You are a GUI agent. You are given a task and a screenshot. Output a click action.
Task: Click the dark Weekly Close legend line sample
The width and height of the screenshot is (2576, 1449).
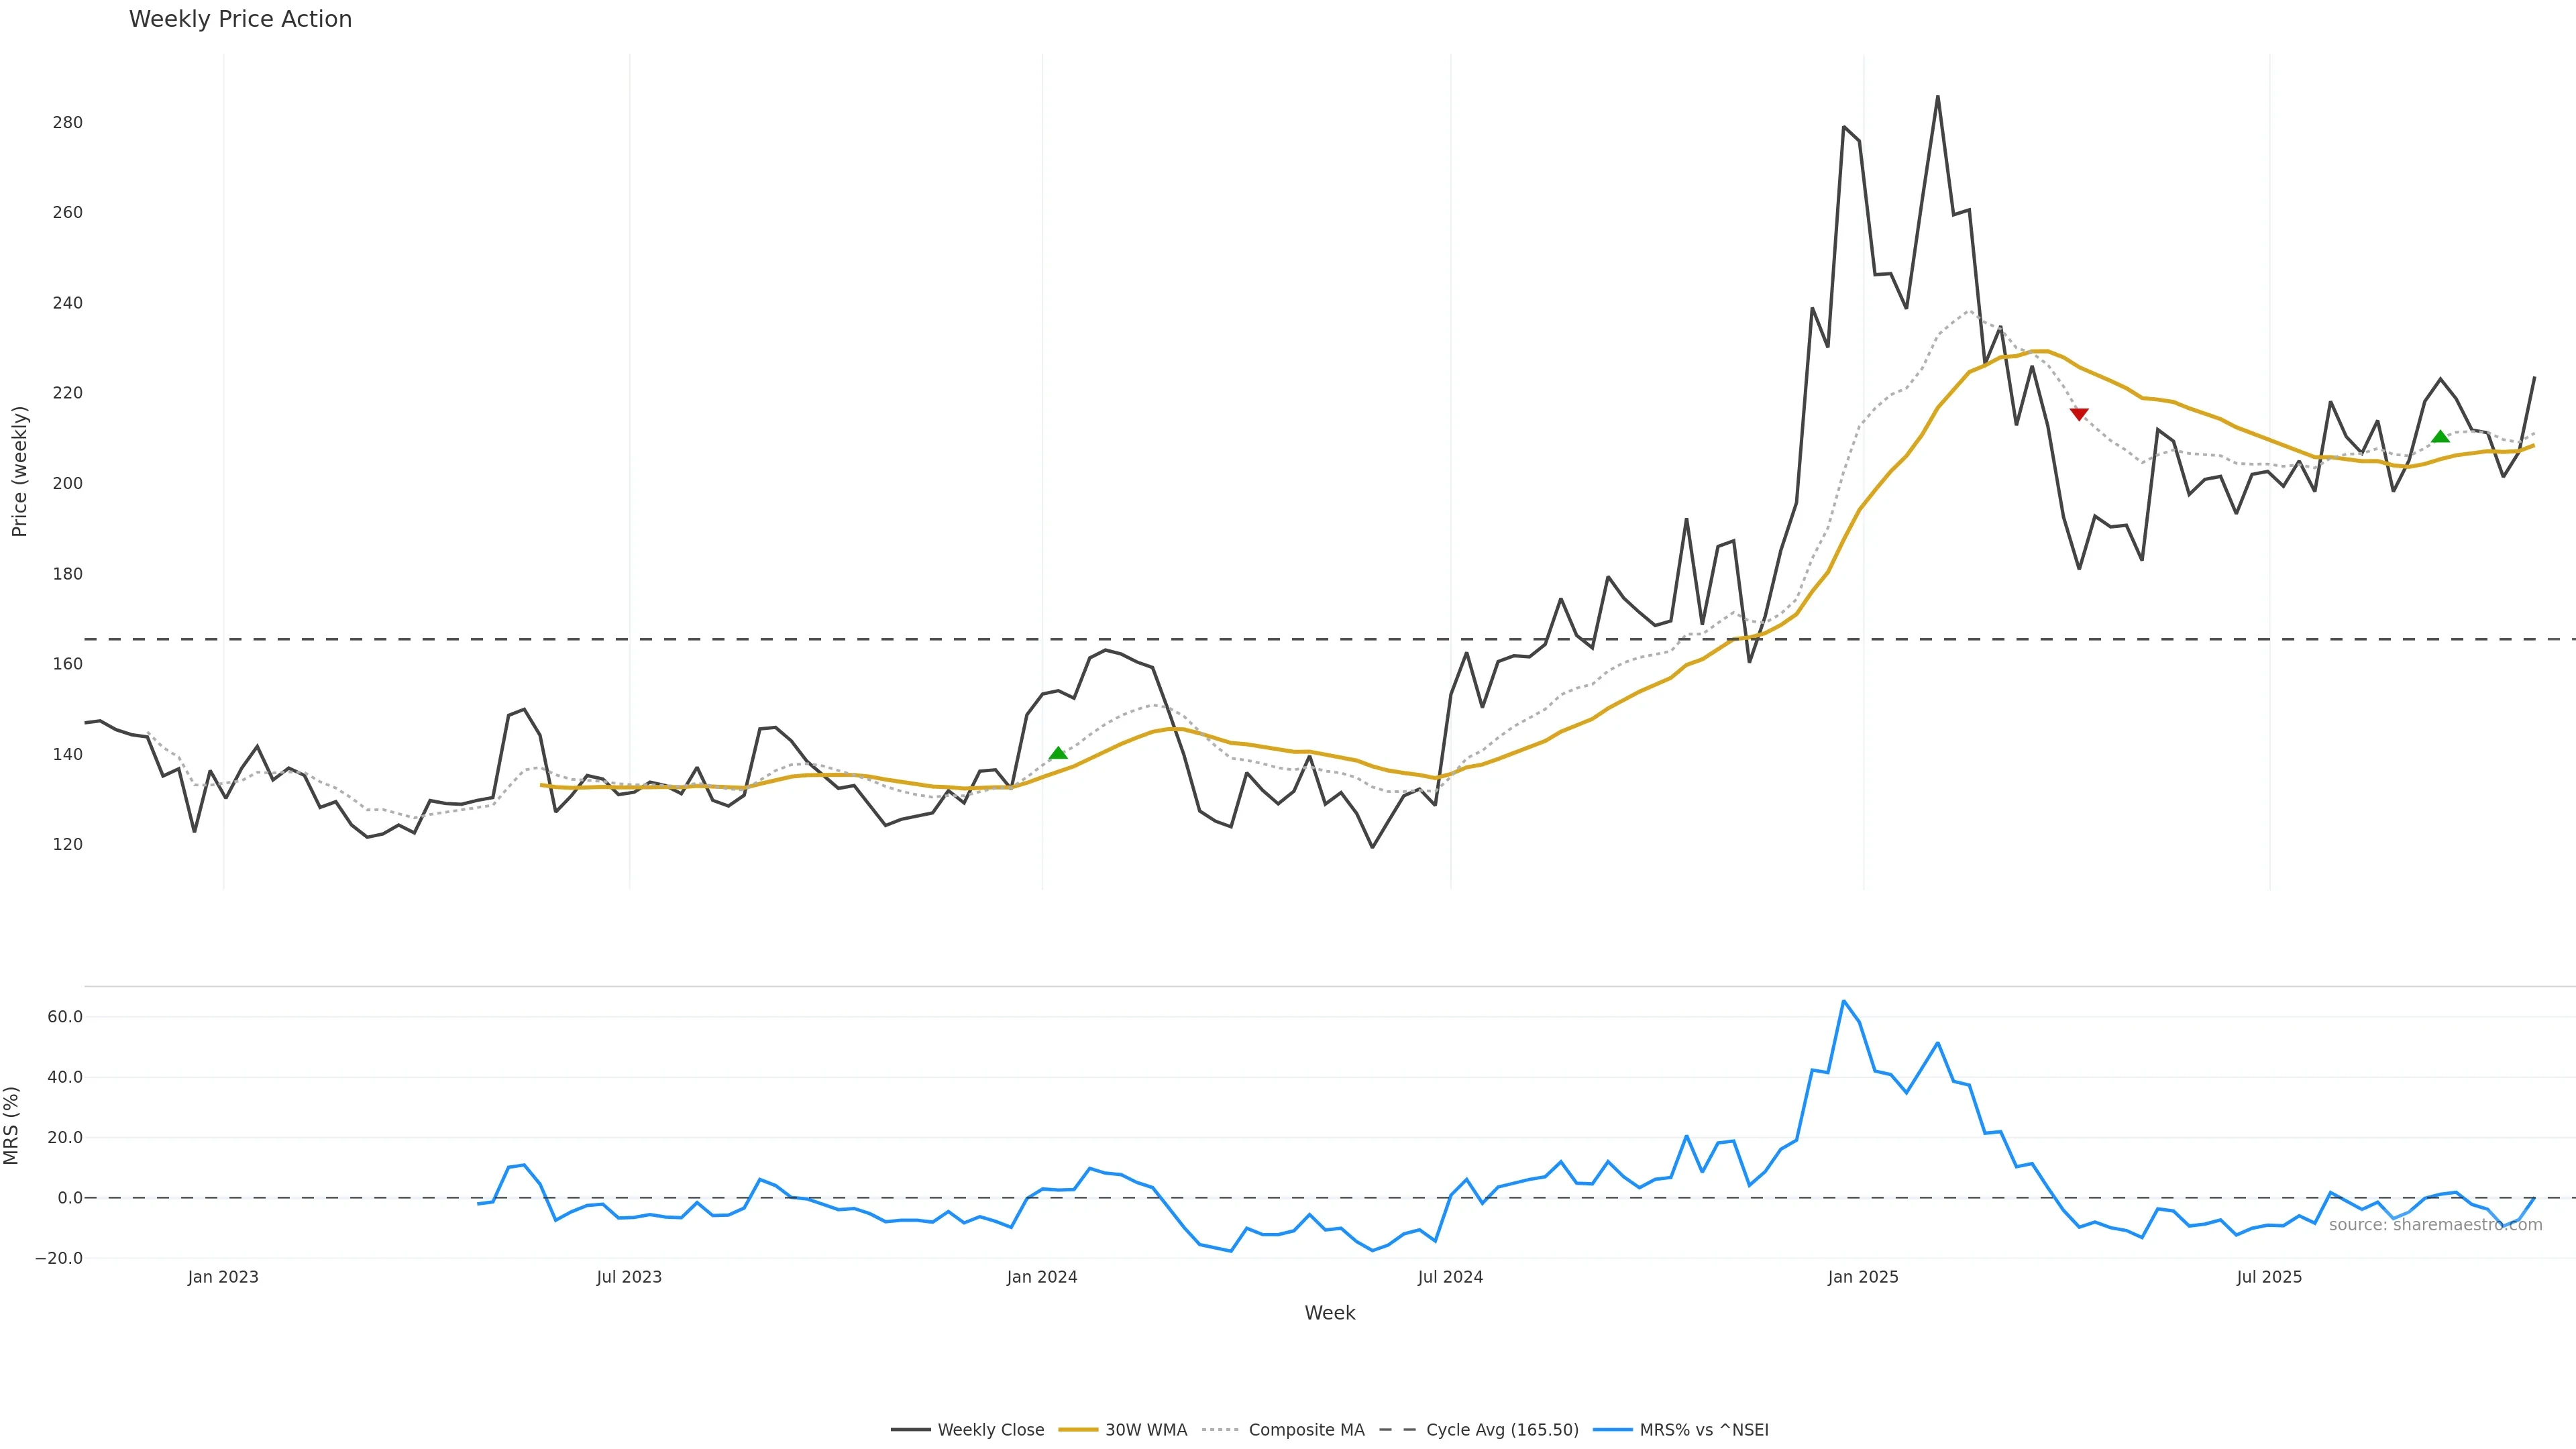[x=910, y=1430]
